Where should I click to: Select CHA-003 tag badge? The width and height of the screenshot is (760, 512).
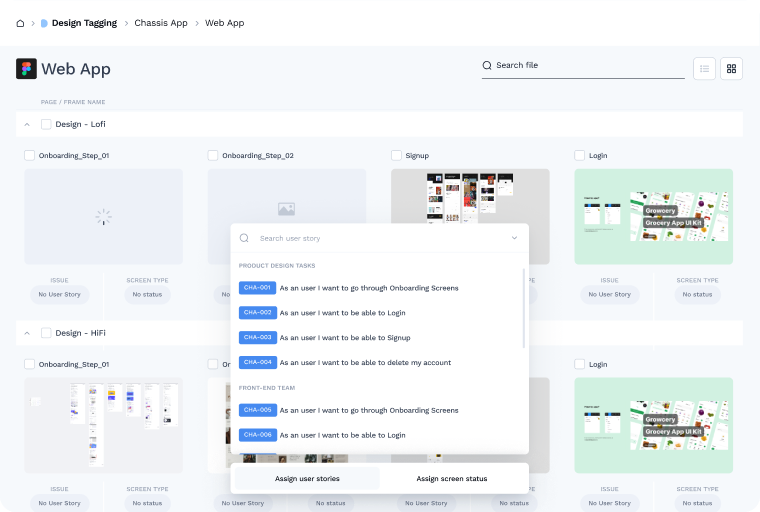pos(257,337)
